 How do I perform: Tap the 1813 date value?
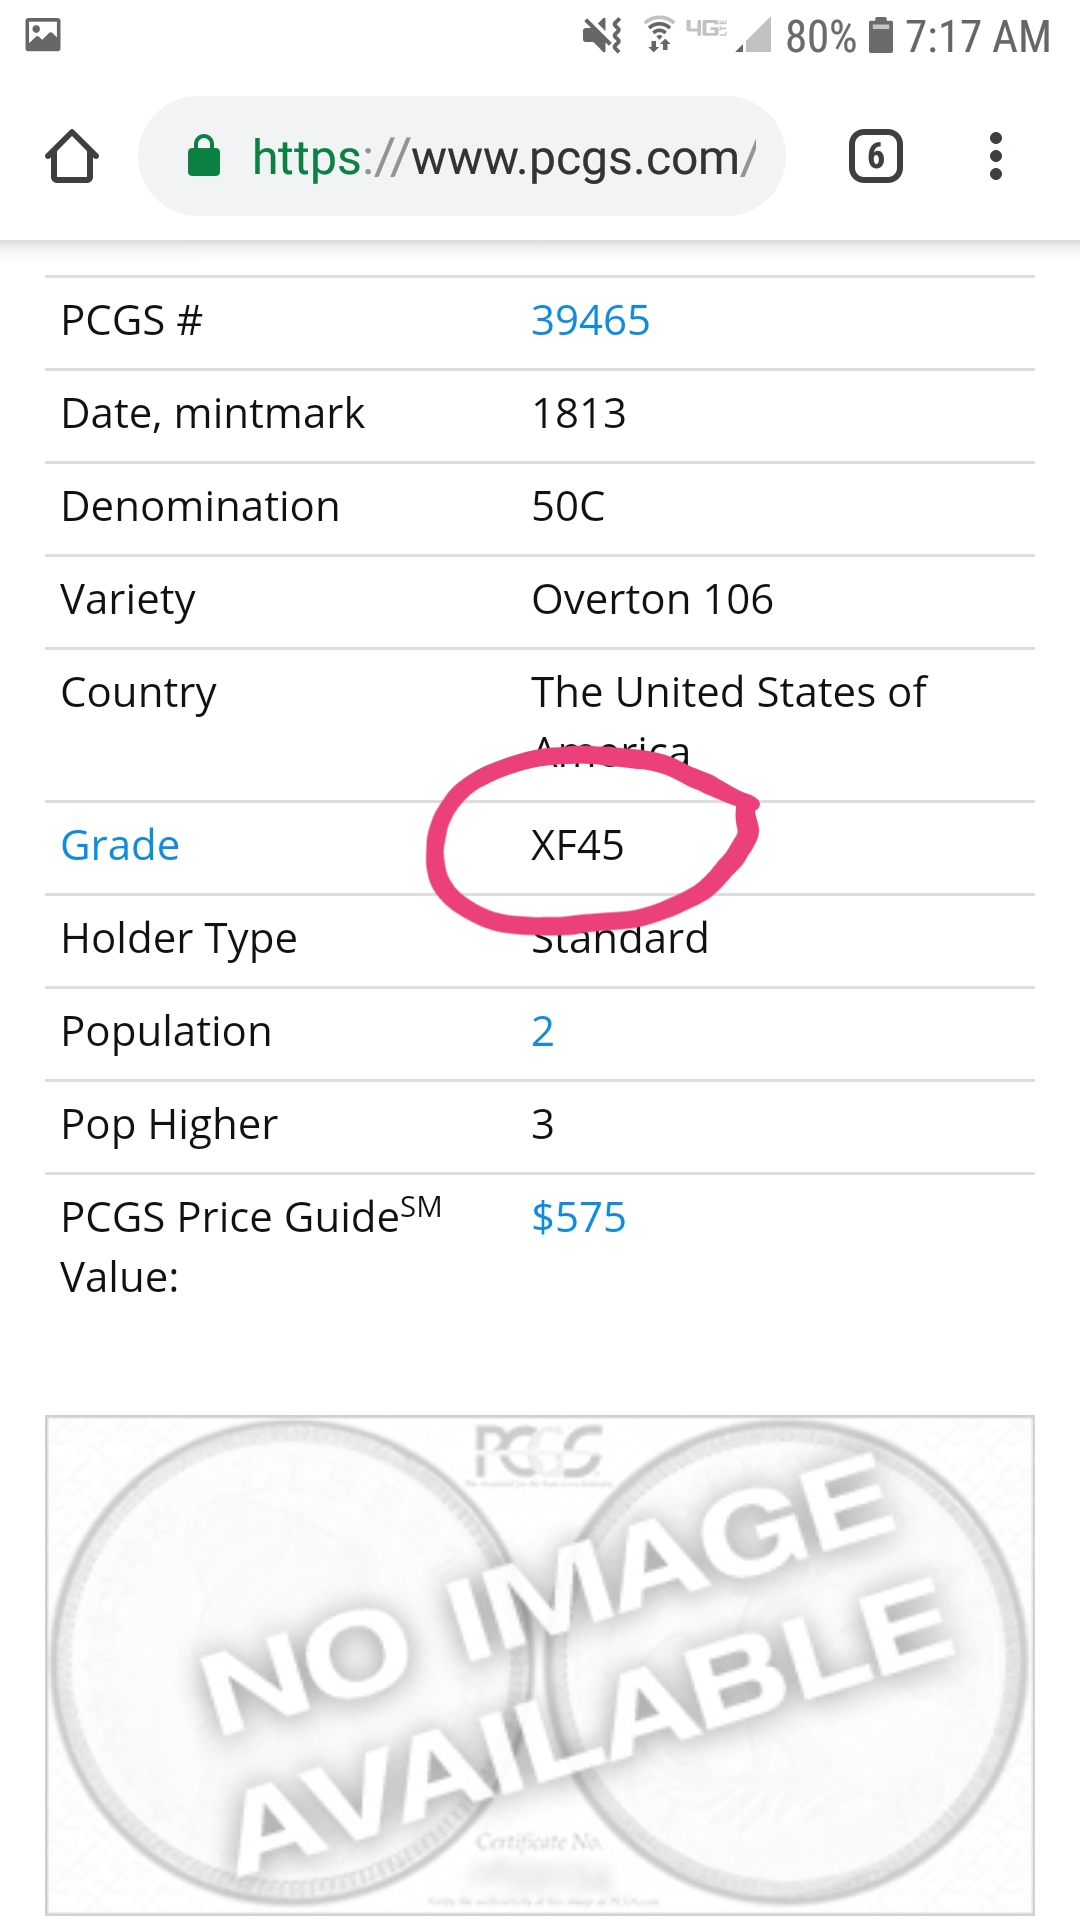tap(578, 414)
